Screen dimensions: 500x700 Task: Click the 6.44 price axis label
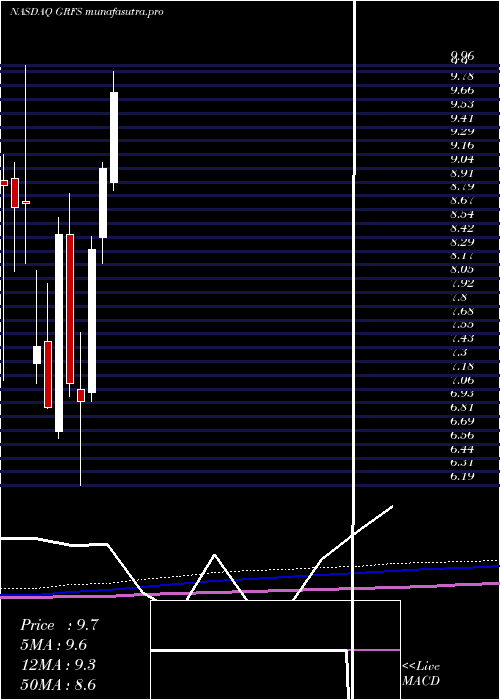(x=462, y=449)
